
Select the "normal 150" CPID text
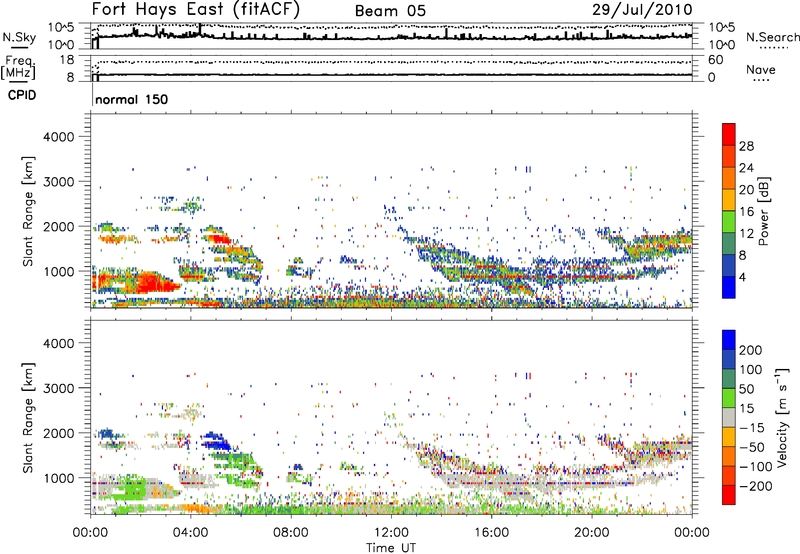131,99
